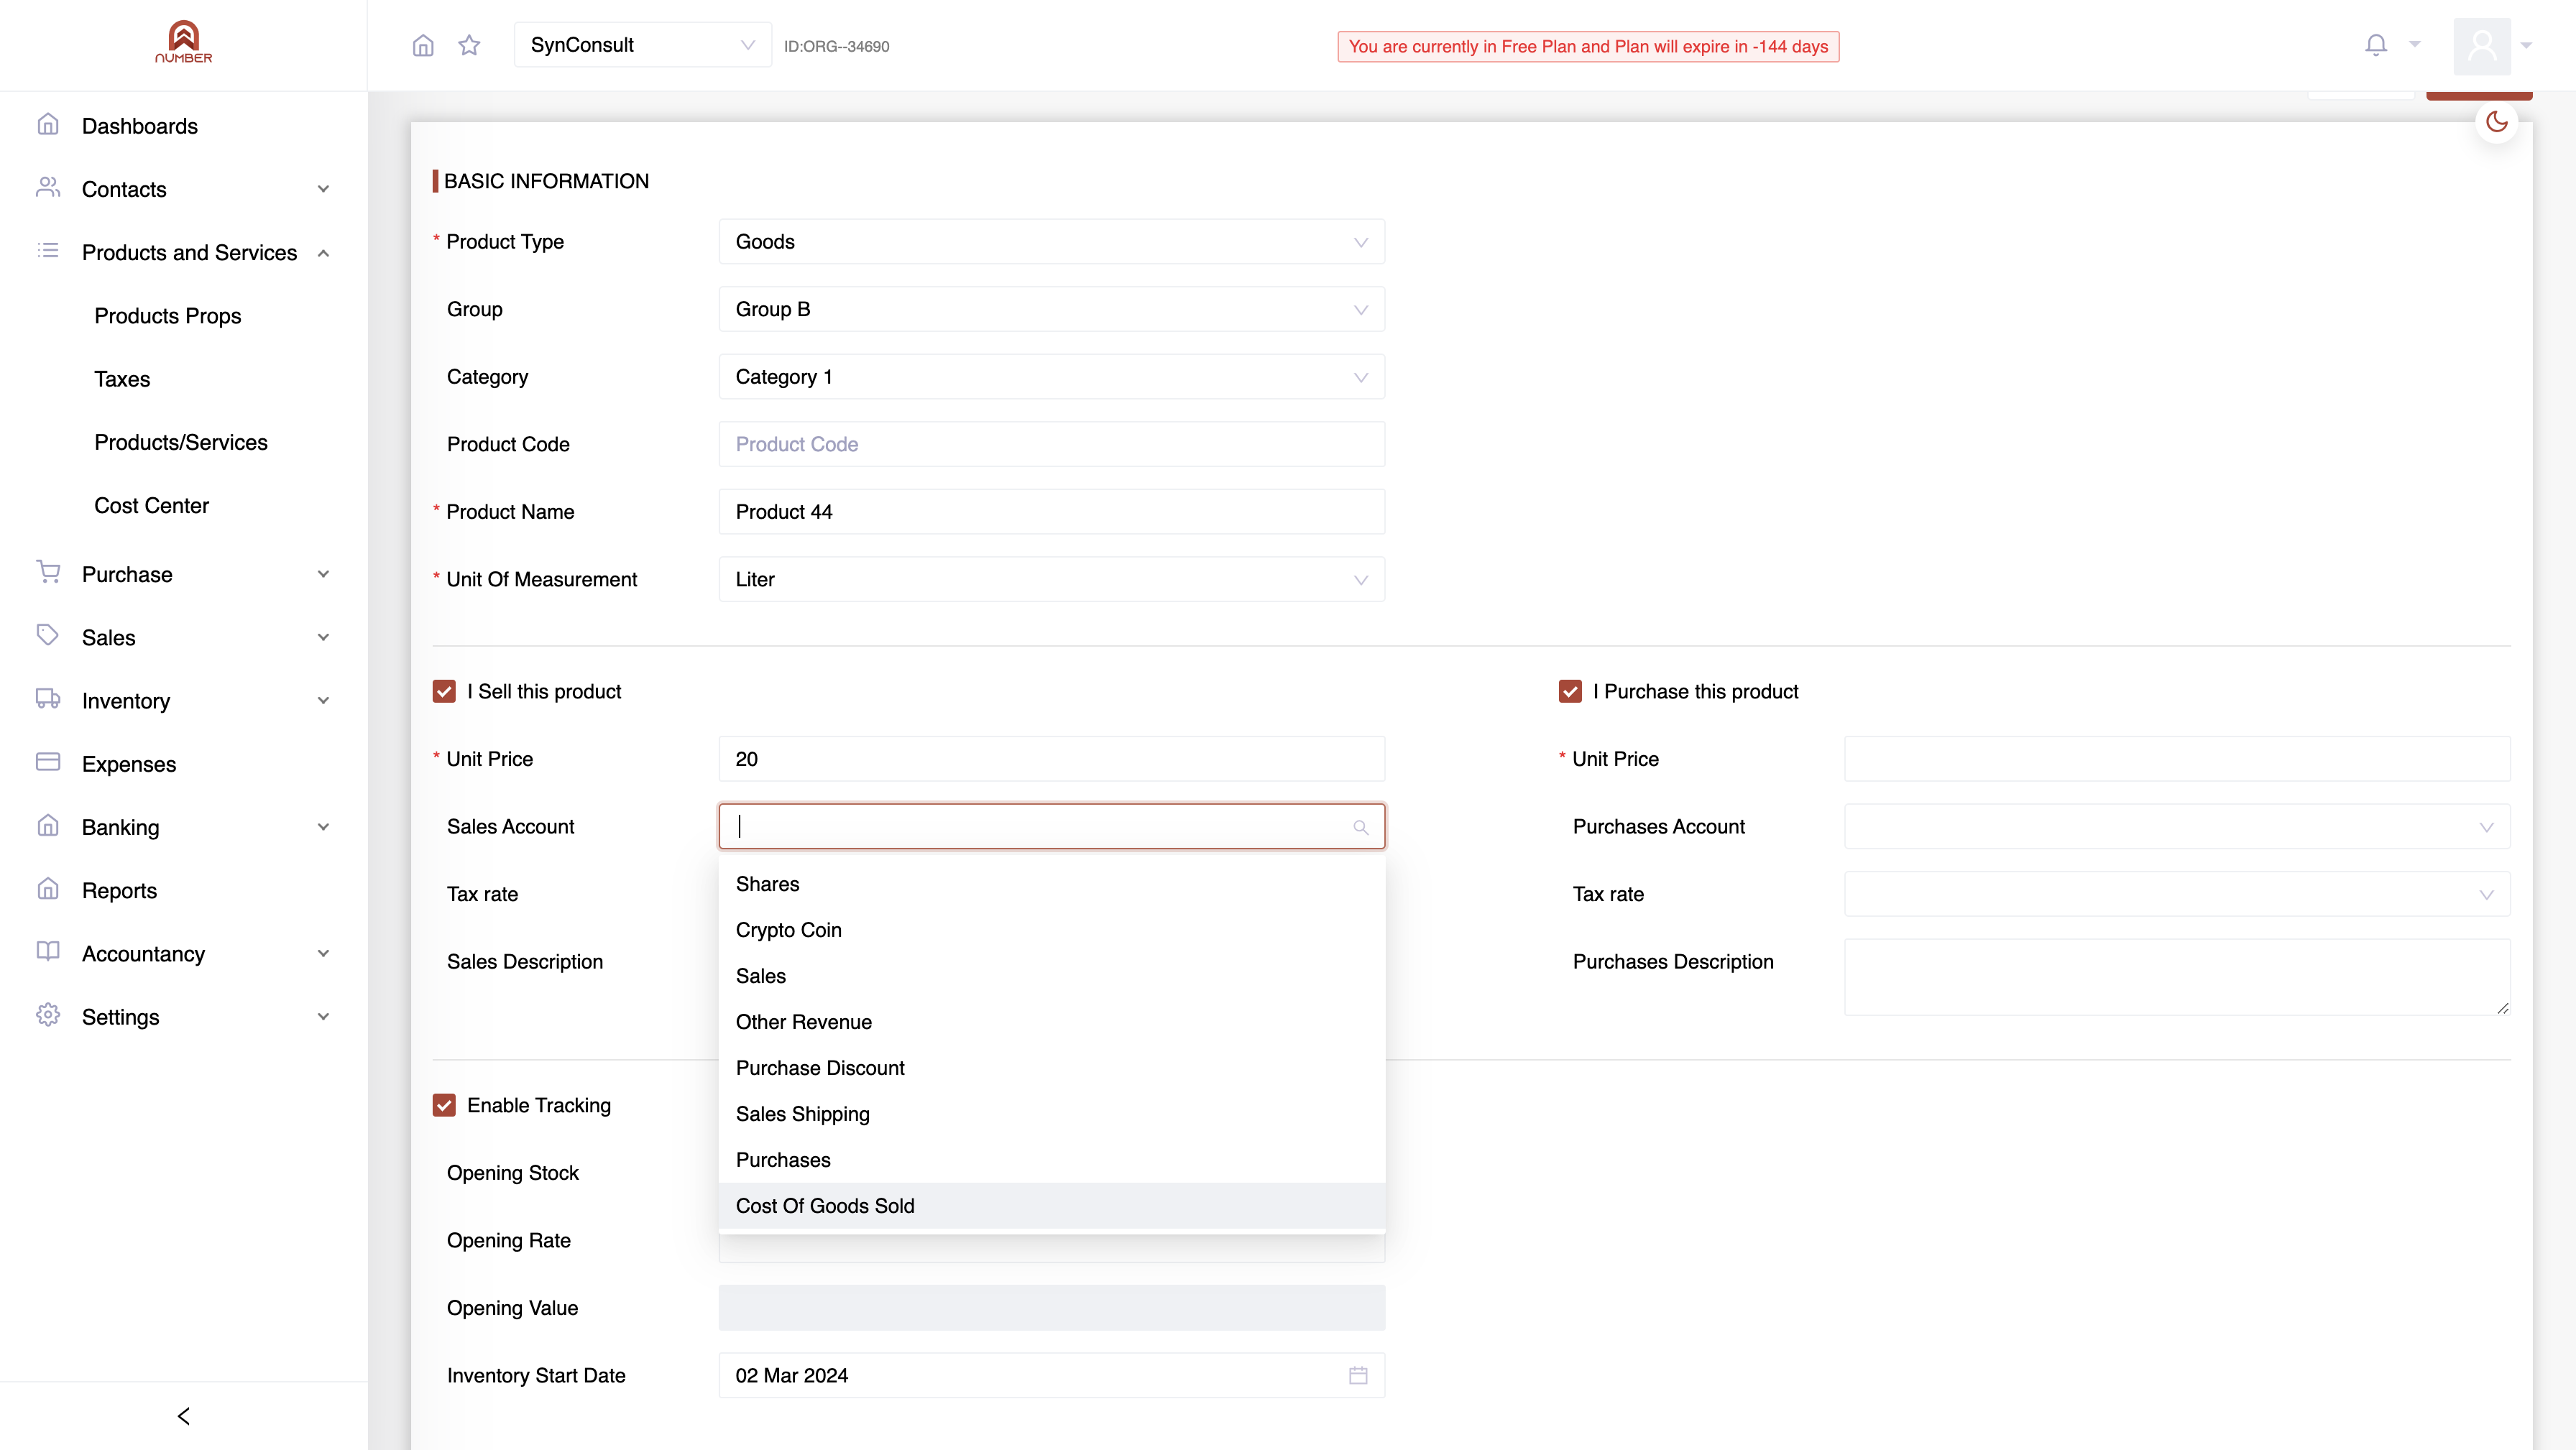Screen dimensions: 2576x1450
Task: Open the home icon in the header
Action: coord(423,45)
